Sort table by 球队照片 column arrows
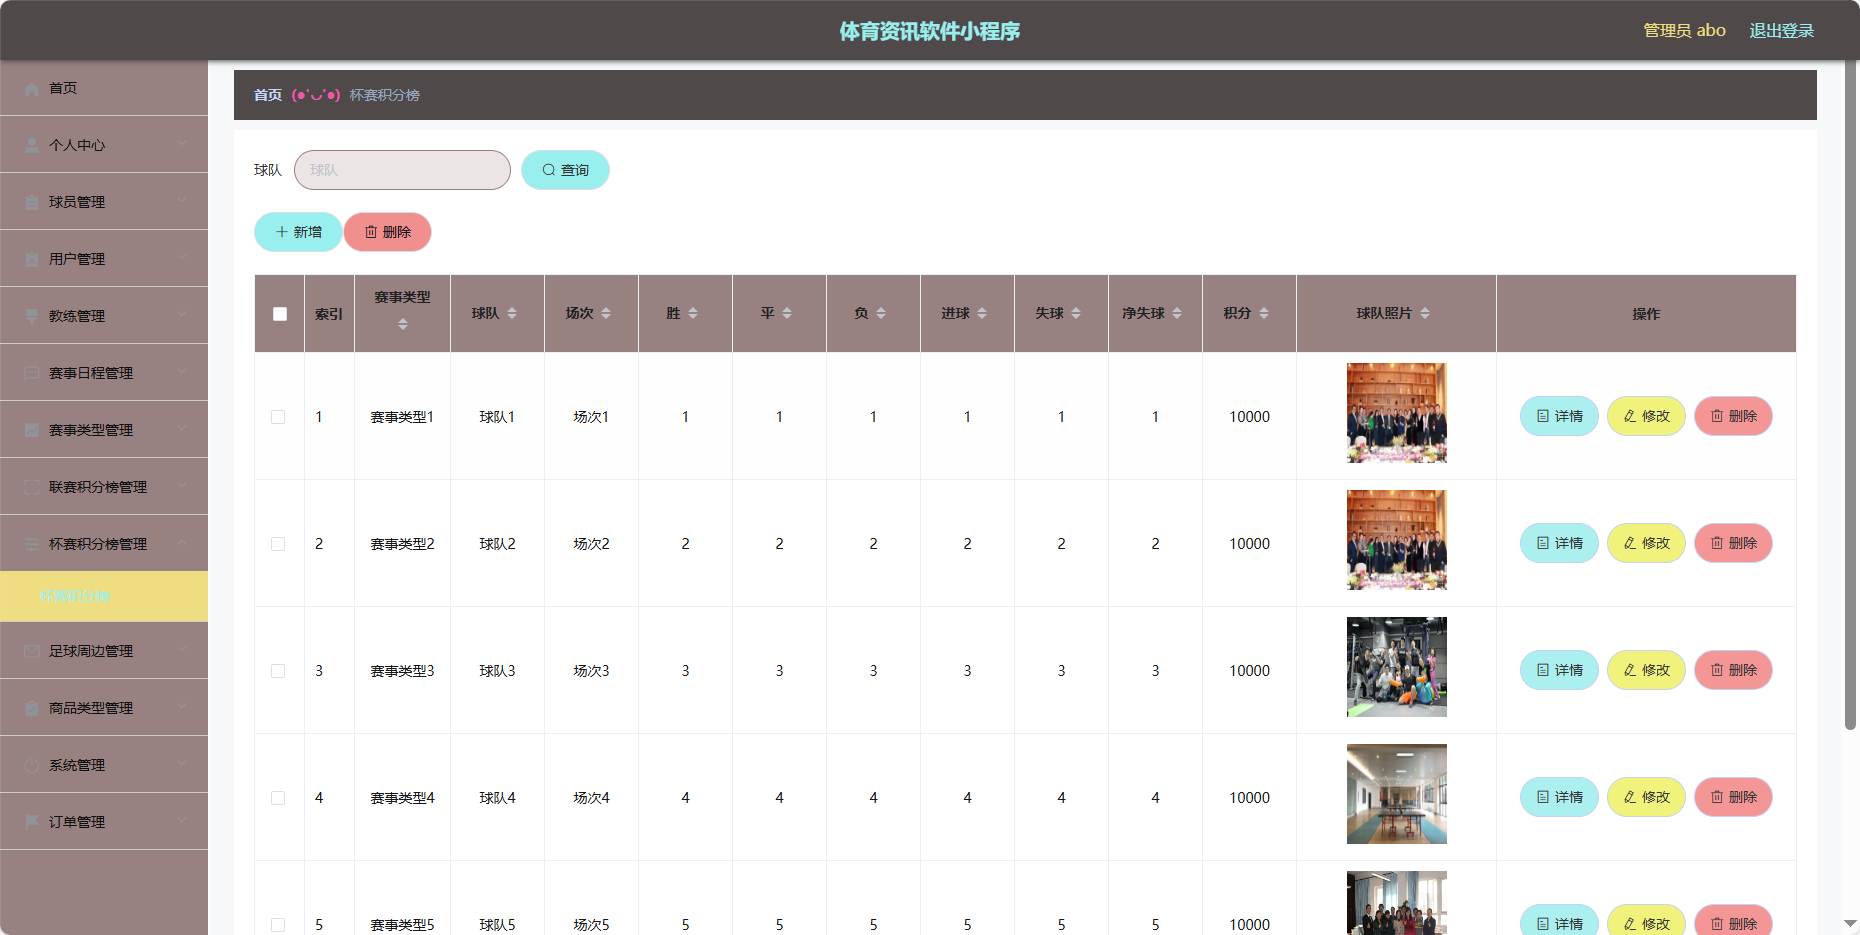Image resolution: width=1860 pixels, height=935 pixels. (1425, 314)
